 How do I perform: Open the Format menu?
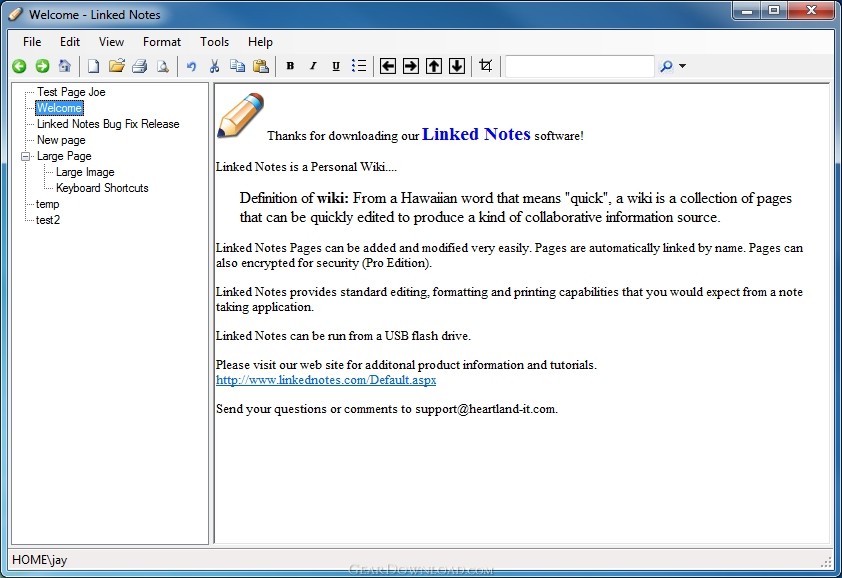click(162, 42)
